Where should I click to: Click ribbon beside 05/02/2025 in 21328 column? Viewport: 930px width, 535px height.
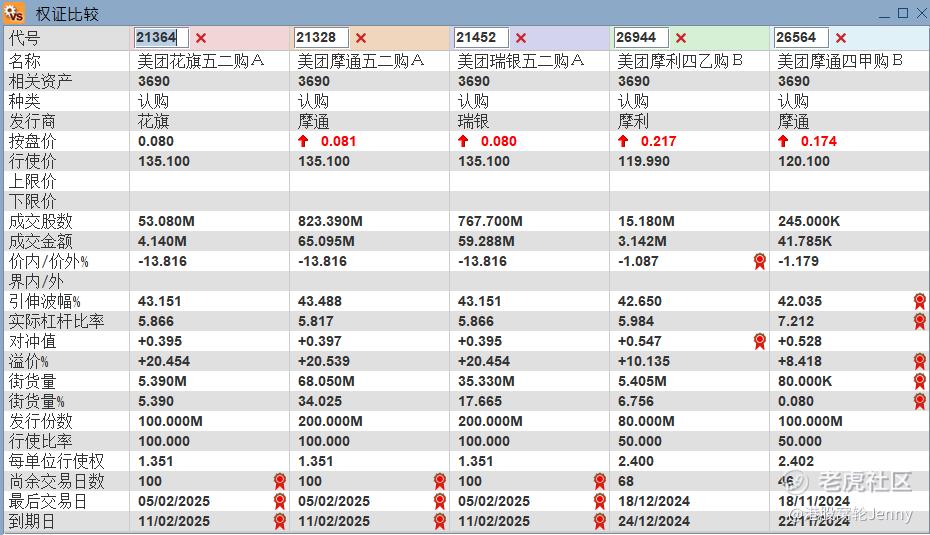(x=440, y=501)
